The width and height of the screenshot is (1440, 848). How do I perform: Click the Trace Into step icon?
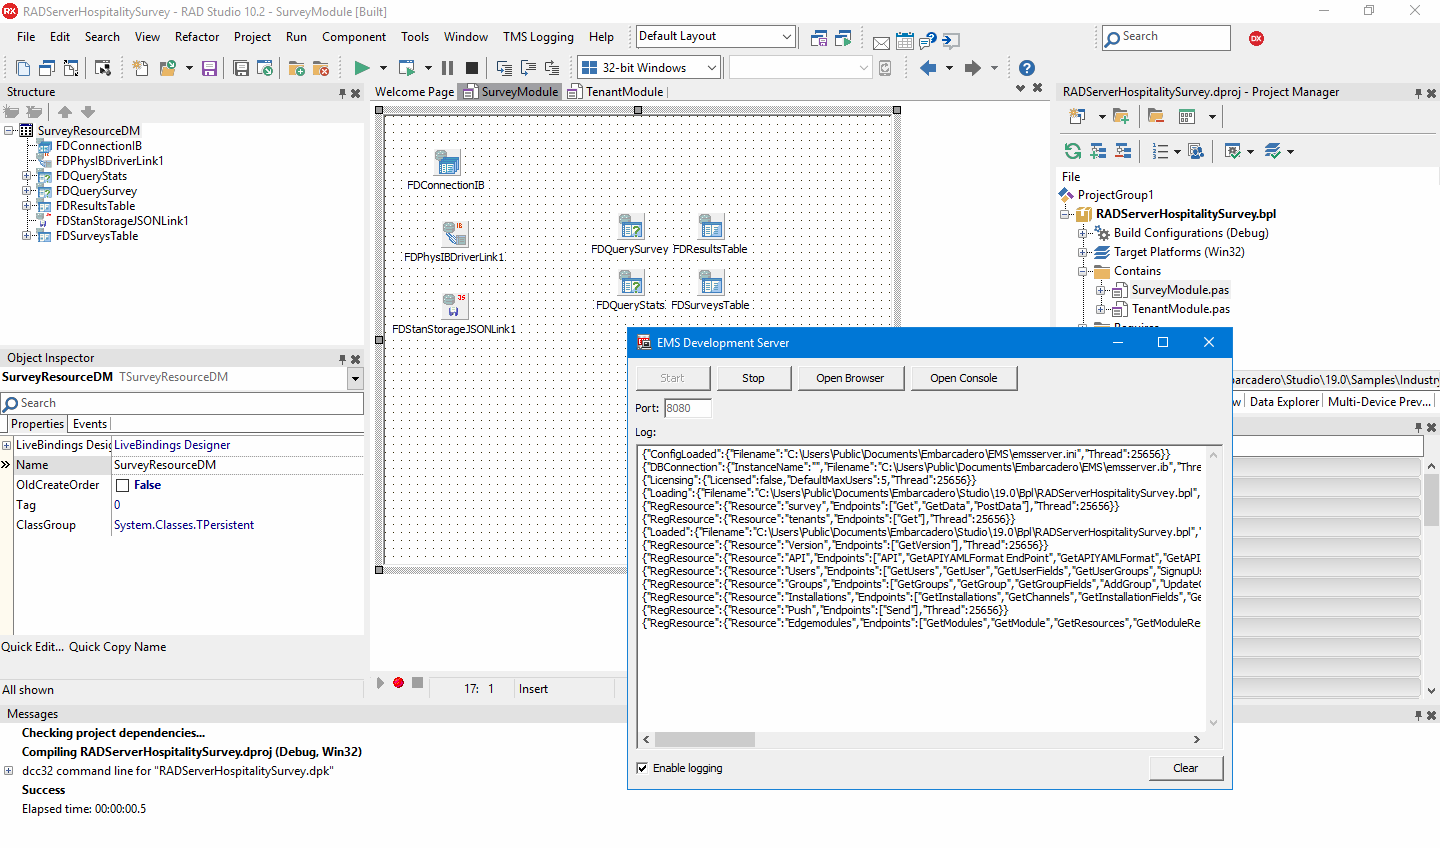coord(504,68)
